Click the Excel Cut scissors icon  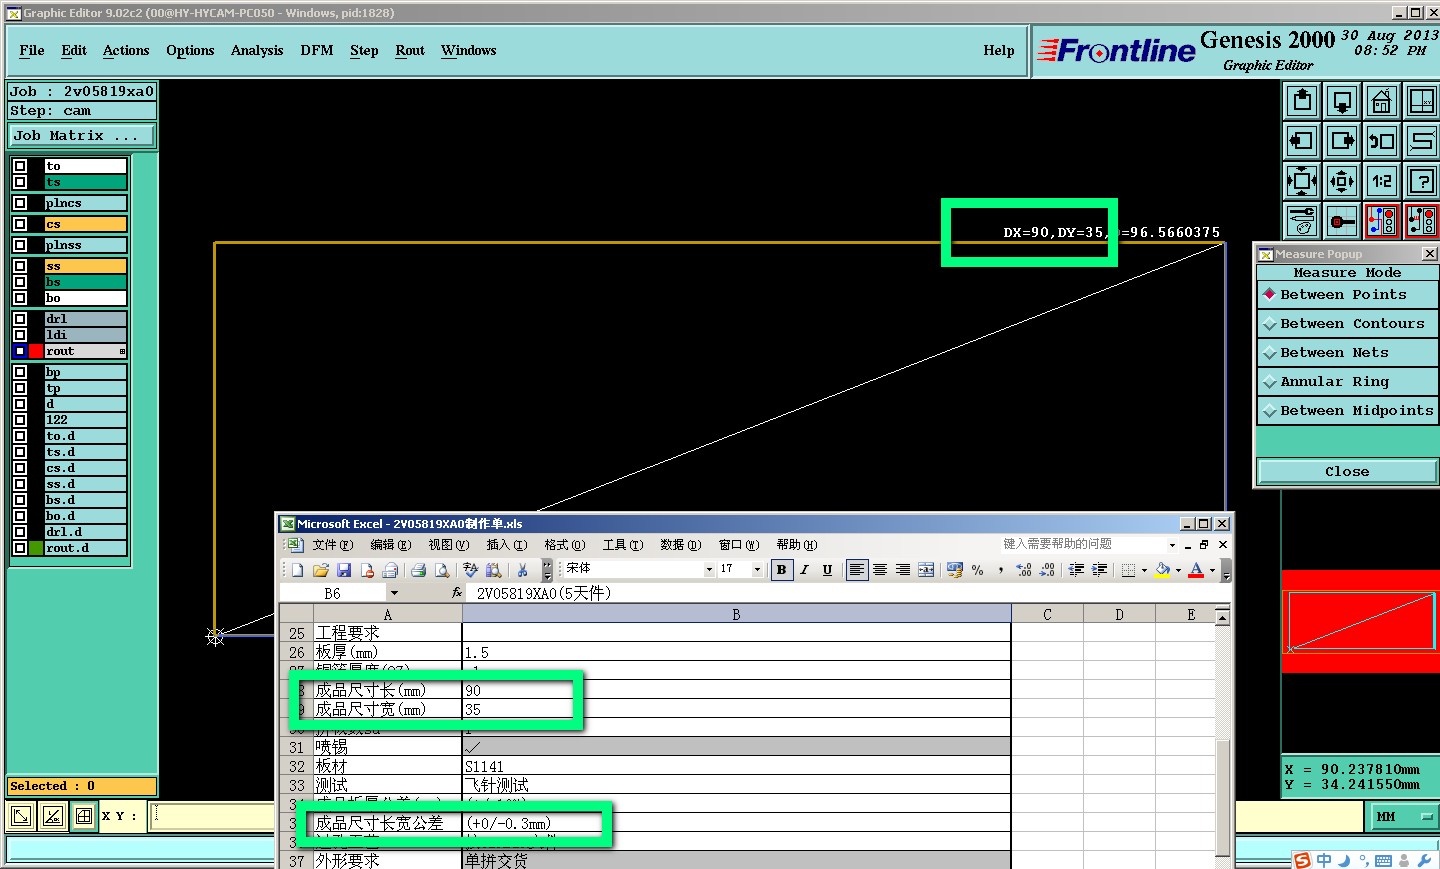coord(522,570)
